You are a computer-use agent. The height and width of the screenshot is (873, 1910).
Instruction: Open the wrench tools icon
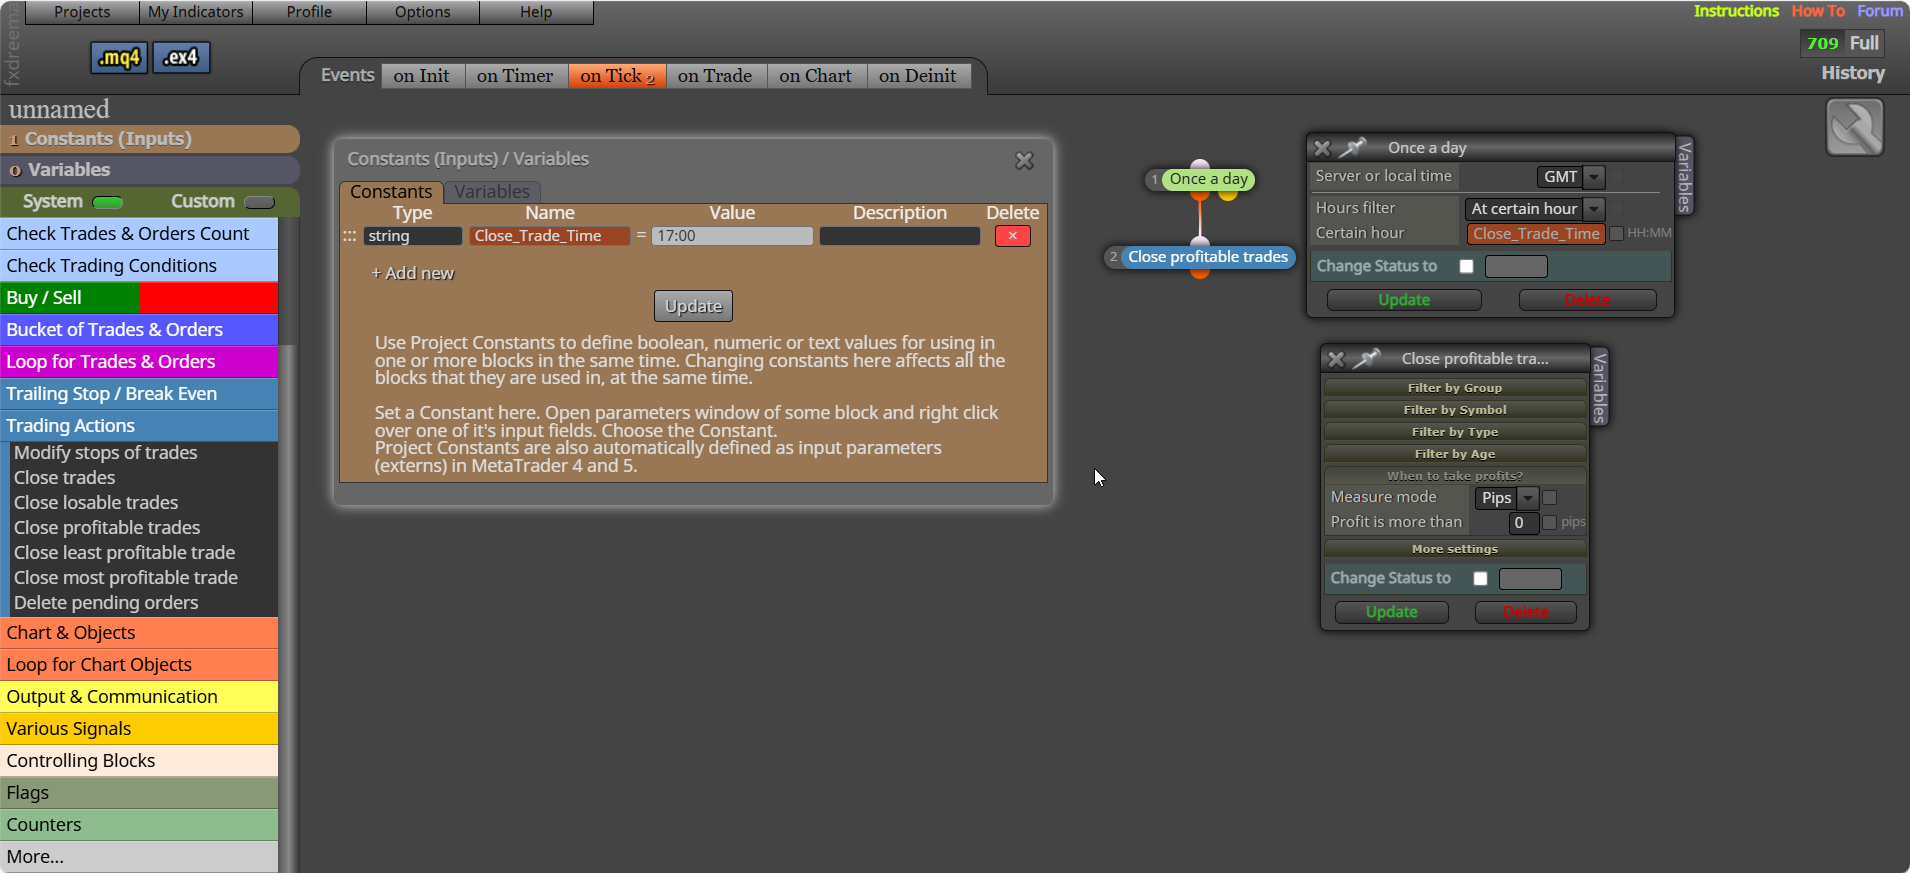[1855, 127]
